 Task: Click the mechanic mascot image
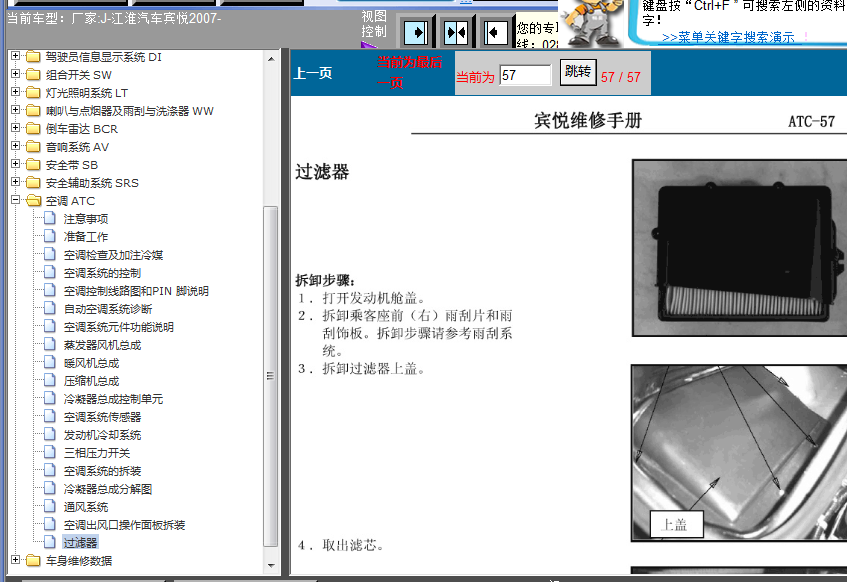(592, 23)
